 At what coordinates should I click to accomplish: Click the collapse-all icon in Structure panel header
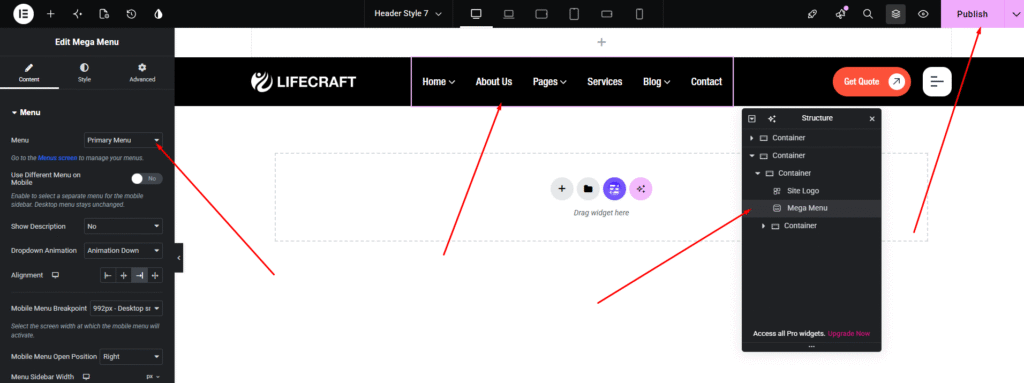point(752,118)
